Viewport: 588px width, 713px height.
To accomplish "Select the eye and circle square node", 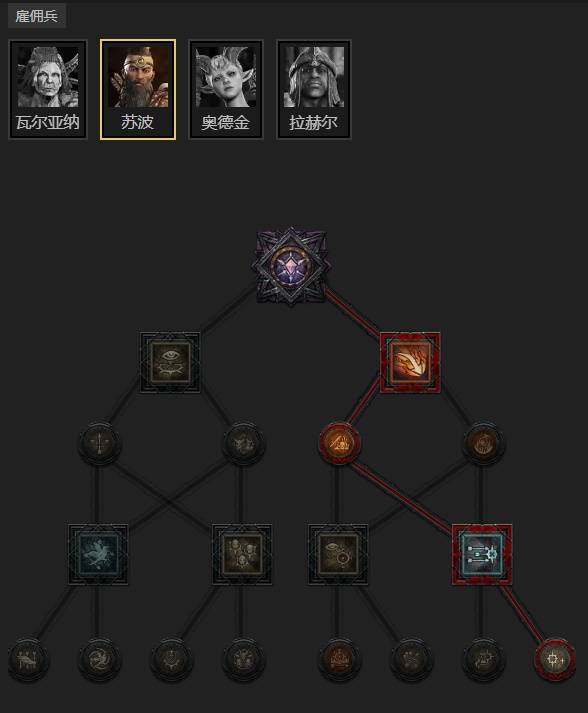I will coord(338,554).
